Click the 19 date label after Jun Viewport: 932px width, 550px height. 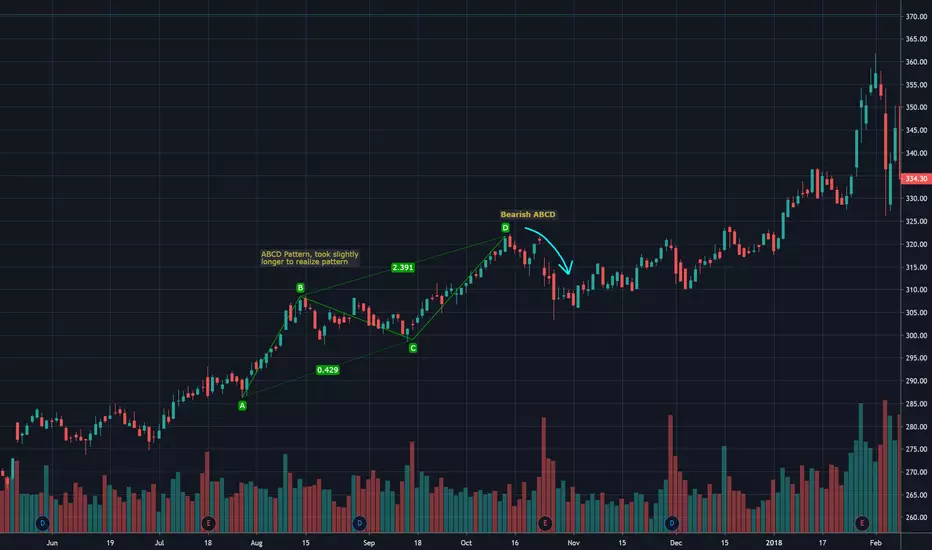tap(110, 543)
